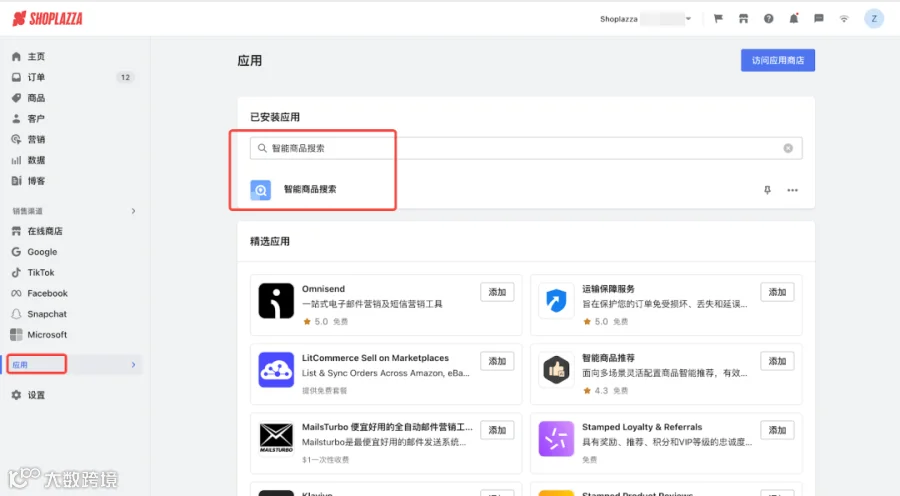This screenshot has height=496, width=900.
Task: Open 营销 in sidebar
Action: pyautogui.click(x=36, y=139)
